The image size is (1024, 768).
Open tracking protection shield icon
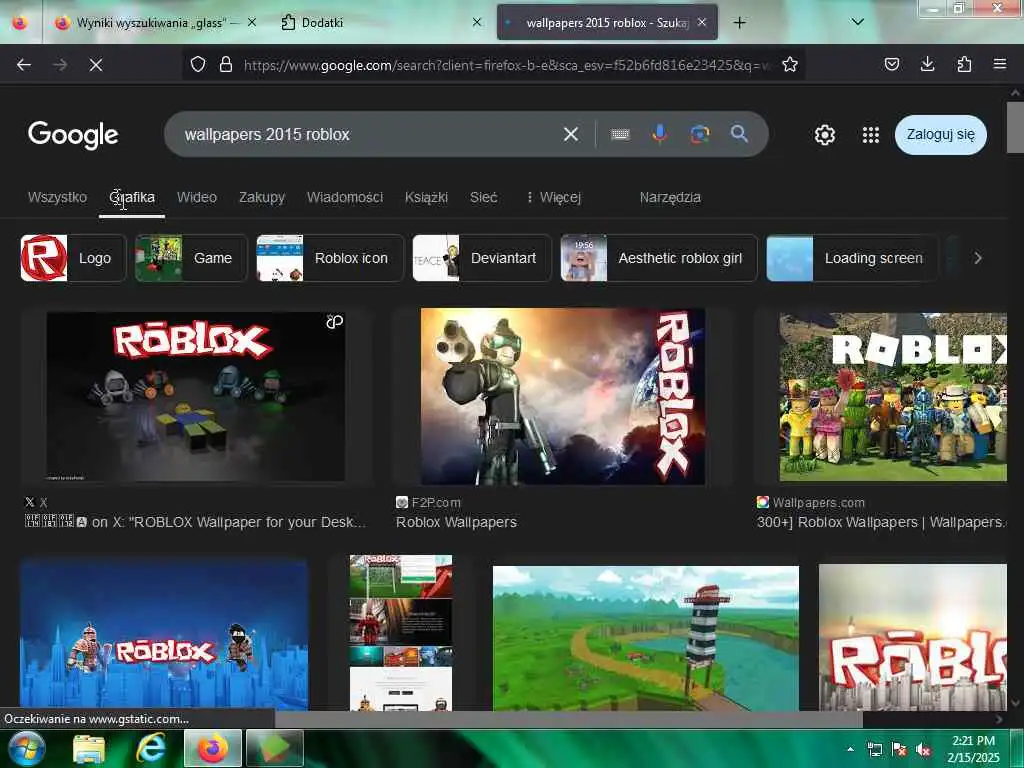point(198,64)
